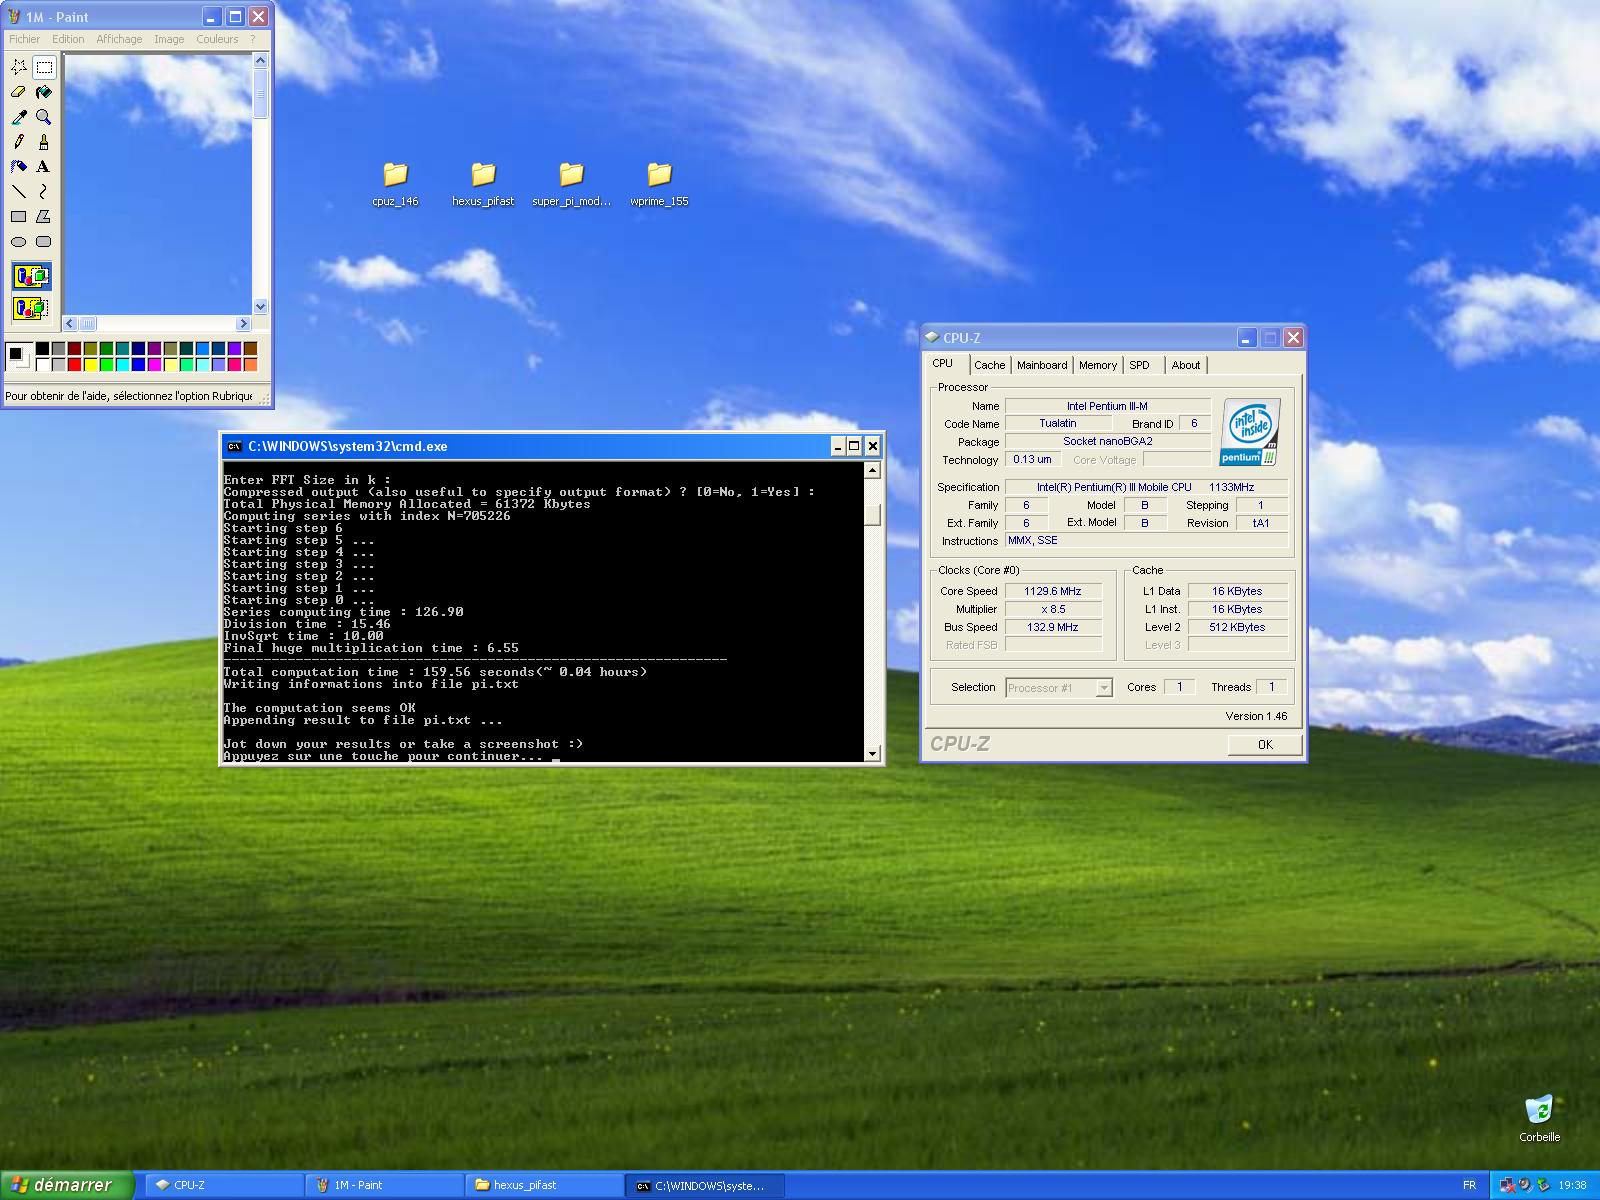
Task: Switch to CPU-Z taskbar button
Action: pyautogui.click(x=225, y=1185)
